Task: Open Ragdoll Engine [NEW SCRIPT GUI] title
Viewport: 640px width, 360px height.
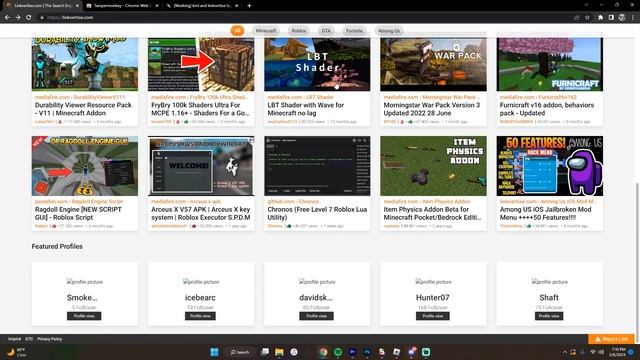Action: point(78,213)
